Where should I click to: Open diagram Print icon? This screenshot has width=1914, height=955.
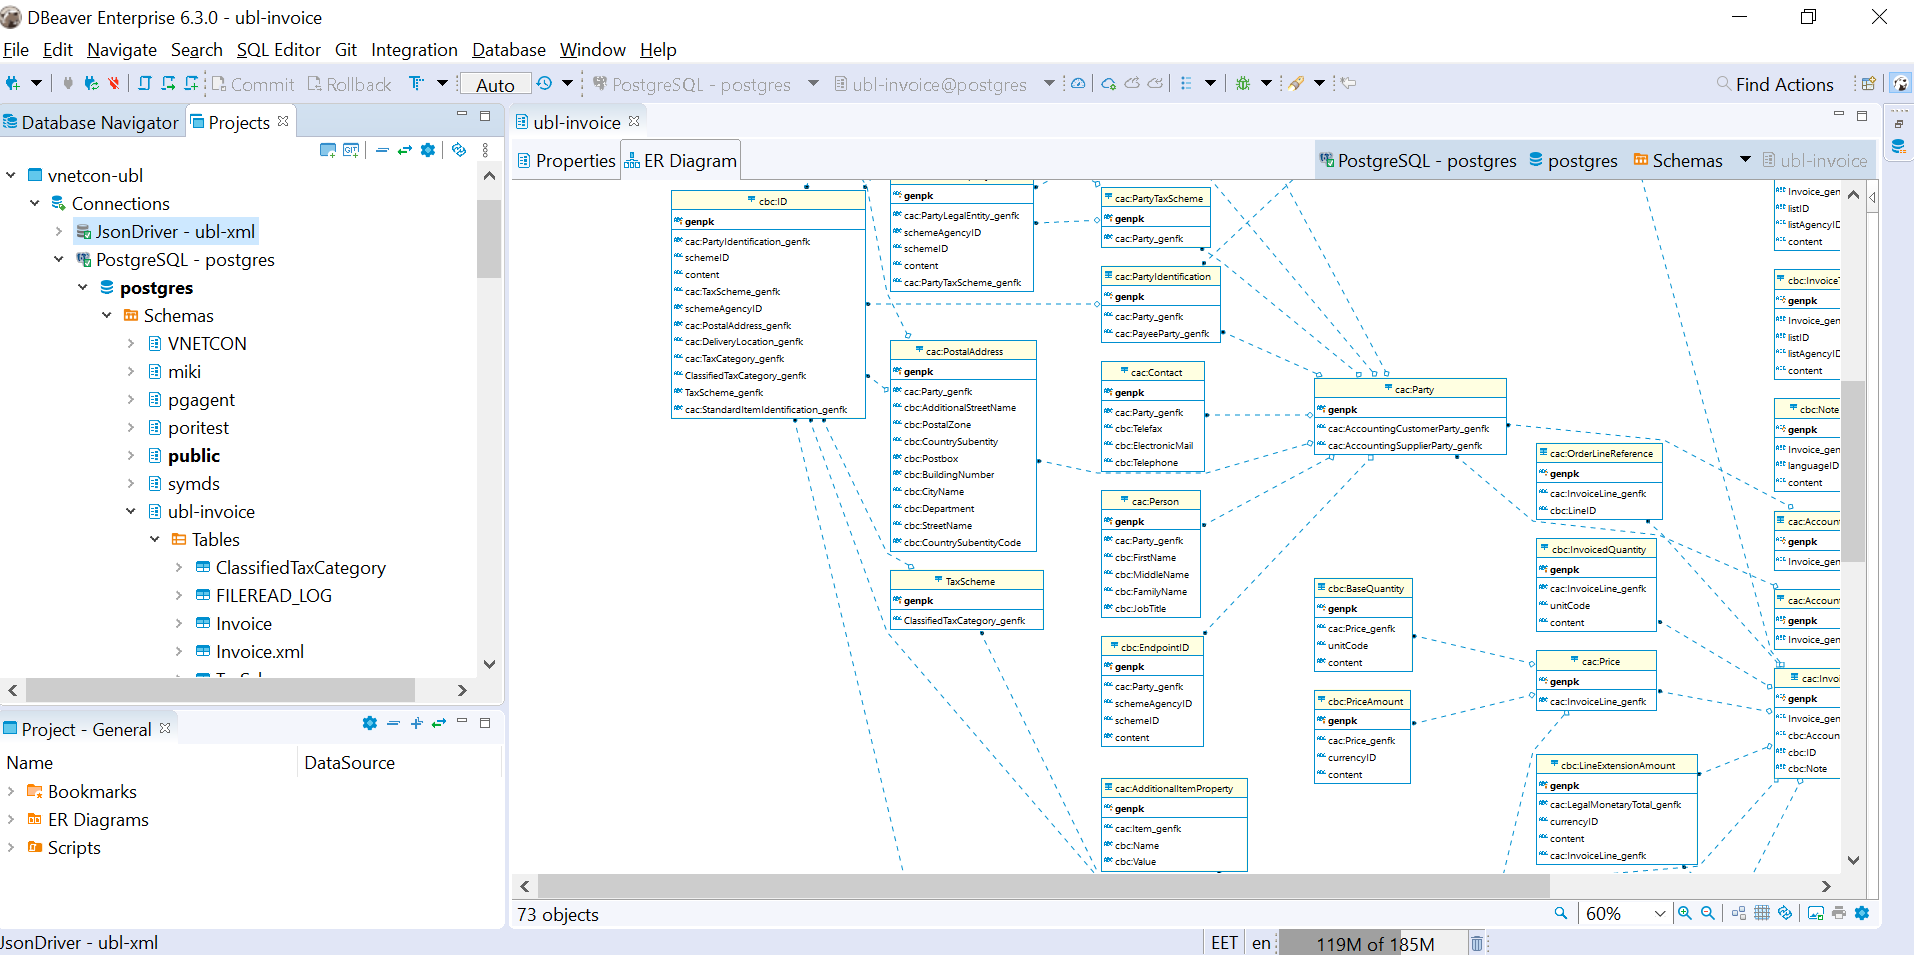point(1840,913)
